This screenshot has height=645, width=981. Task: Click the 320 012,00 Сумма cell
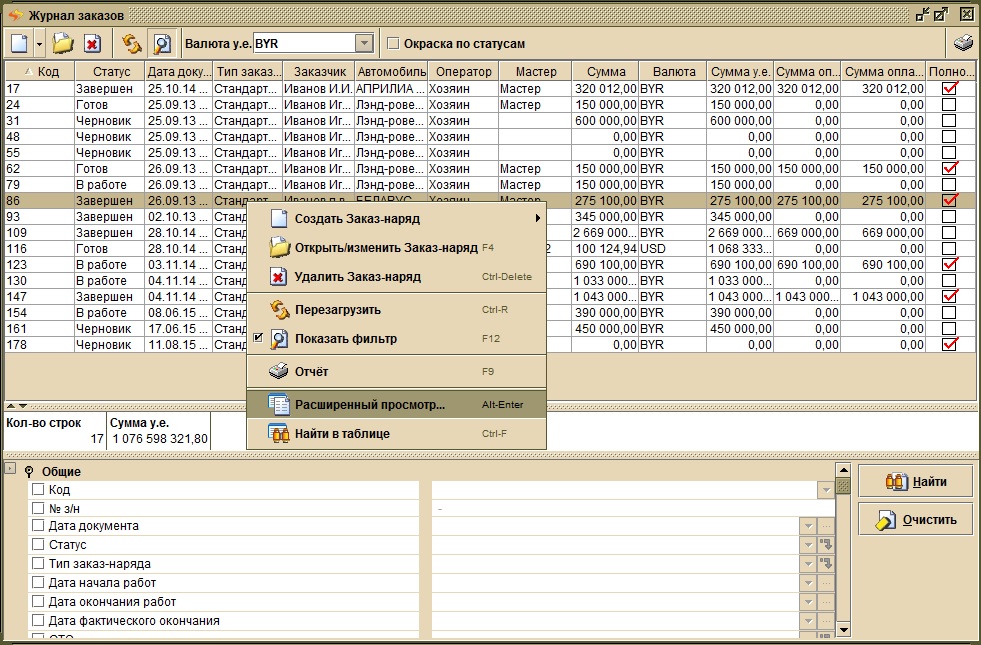[605, 89]
